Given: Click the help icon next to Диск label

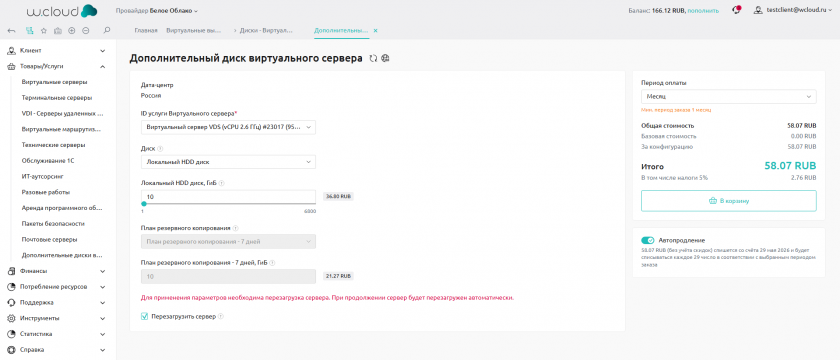Looking at the screenshot, I should click(160, 148).
